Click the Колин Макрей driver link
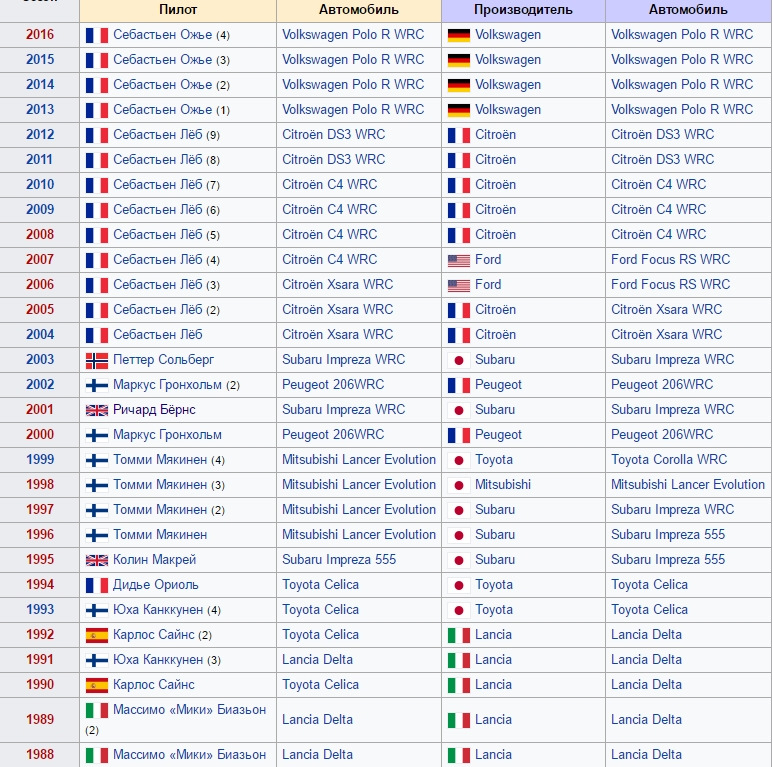The image size is (773, 767). click(154, 560)
